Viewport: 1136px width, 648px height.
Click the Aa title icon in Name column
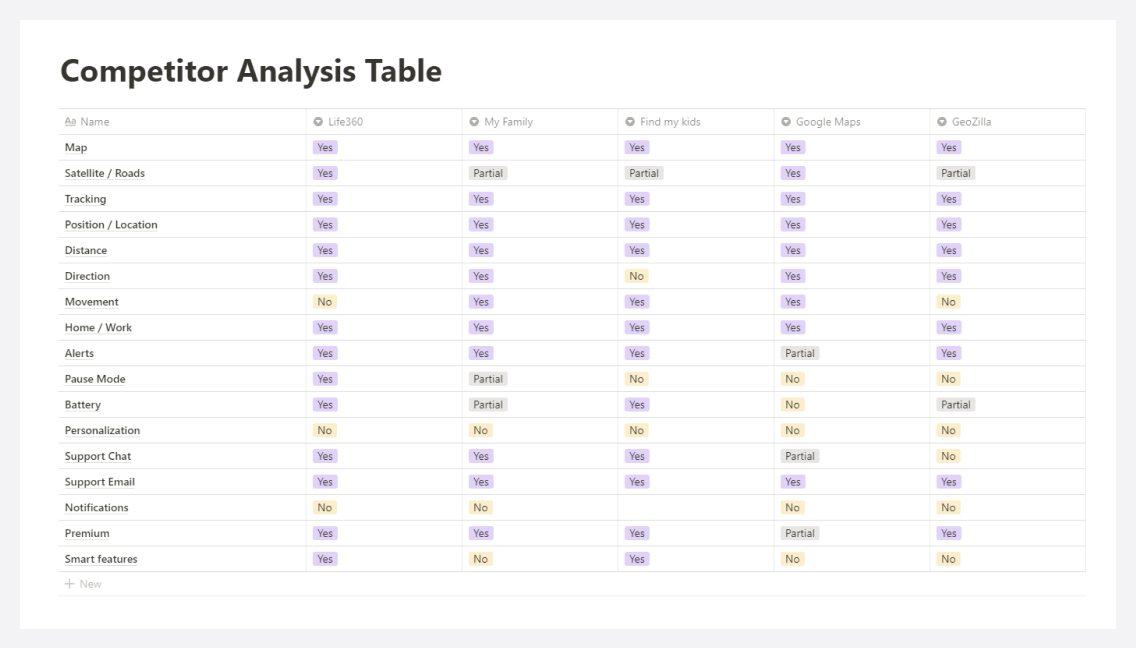tap(70, 122)
